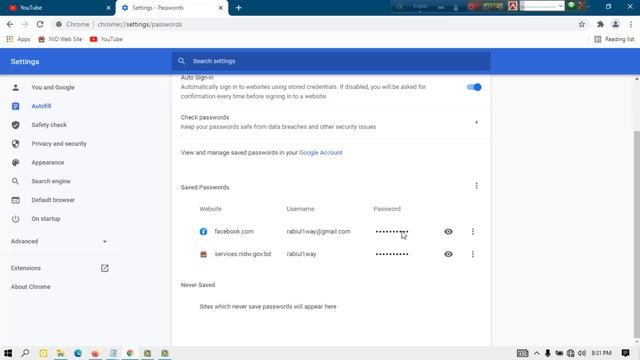Open the Apps bookmark shortcut

18,39
